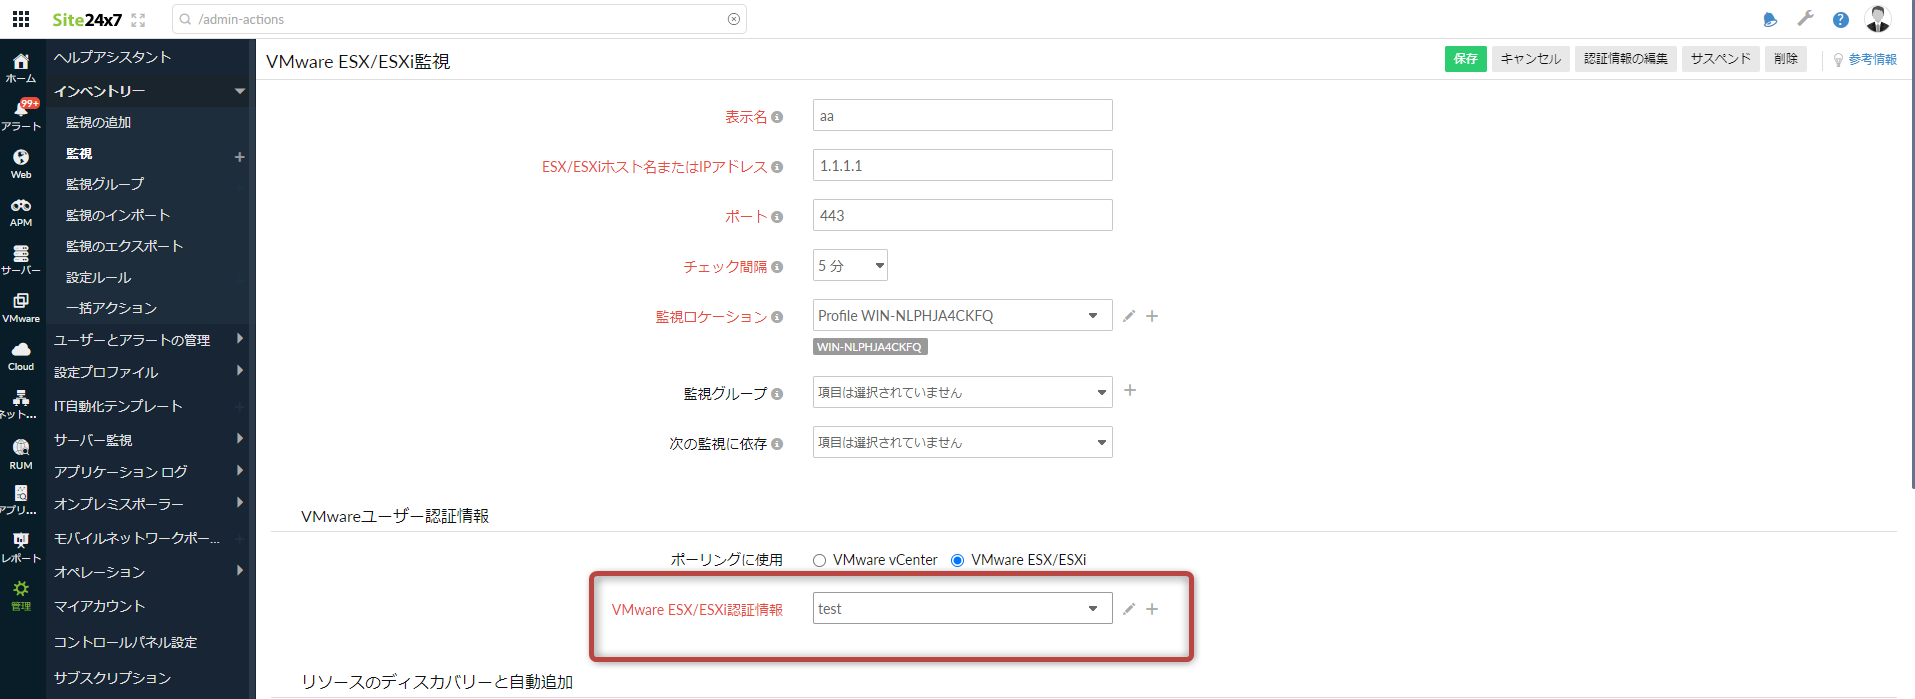Expand オンプレミスポーラー submenu
Screen dimensions: 1915x699
(x=240, y=503)
